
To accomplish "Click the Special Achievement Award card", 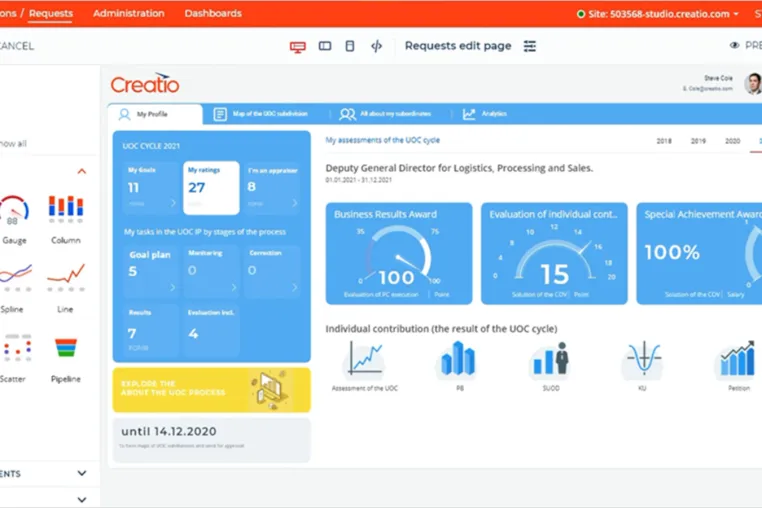I will click(699, 254).
